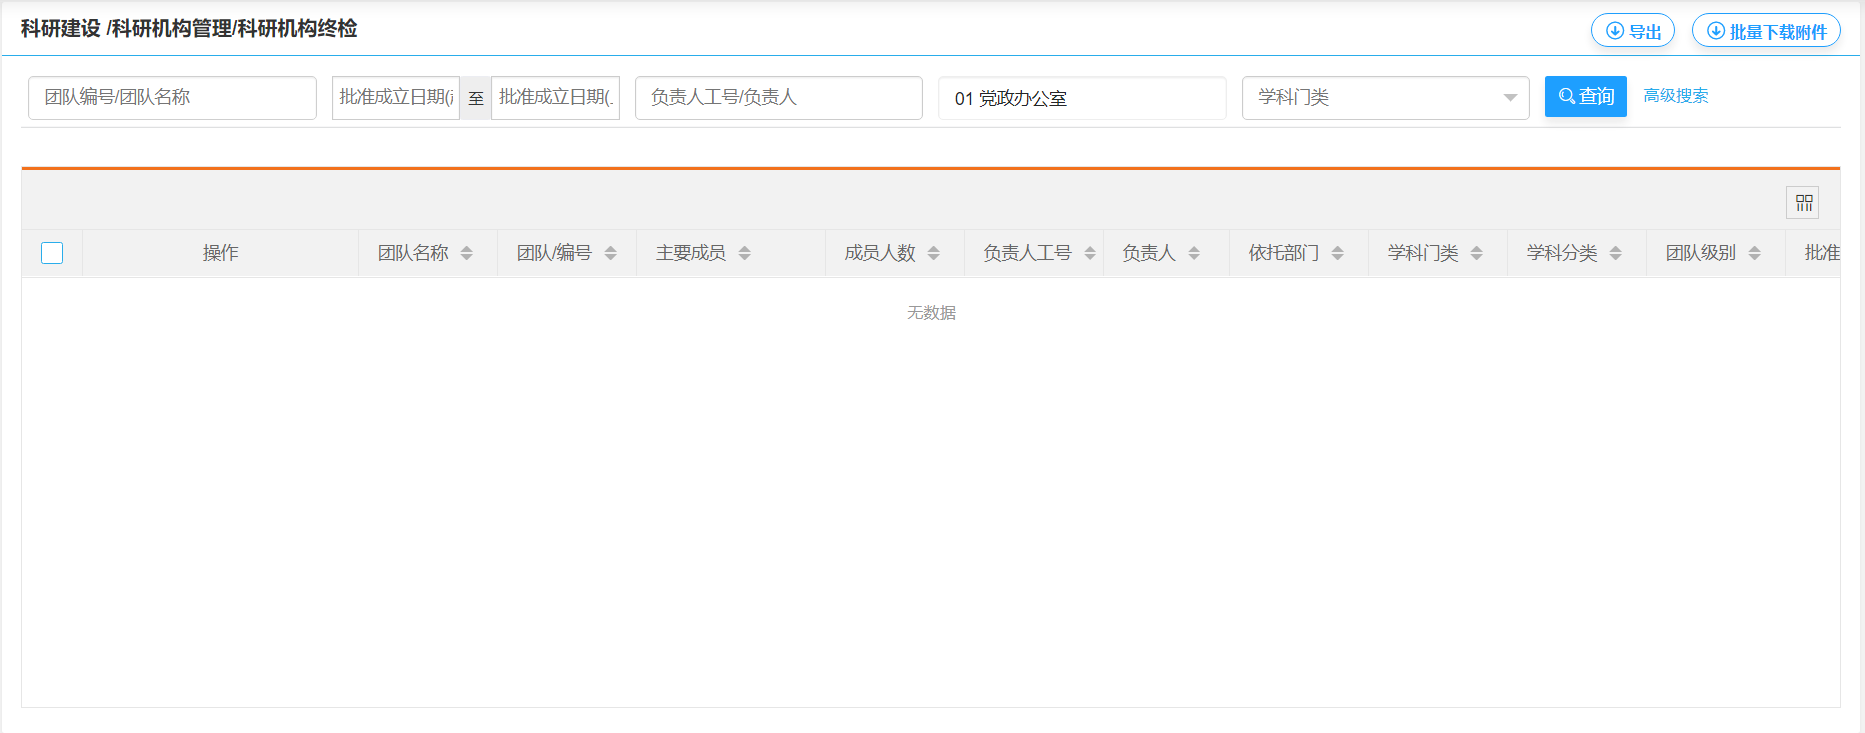
Task: Open the start 批准成立日期 date picker
Action: coord(396,98)
